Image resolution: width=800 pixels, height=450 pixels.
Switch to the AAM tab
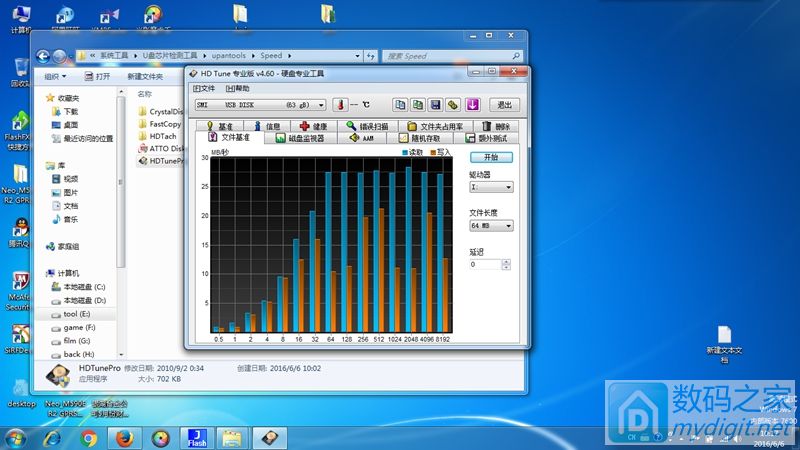[362, 138]
